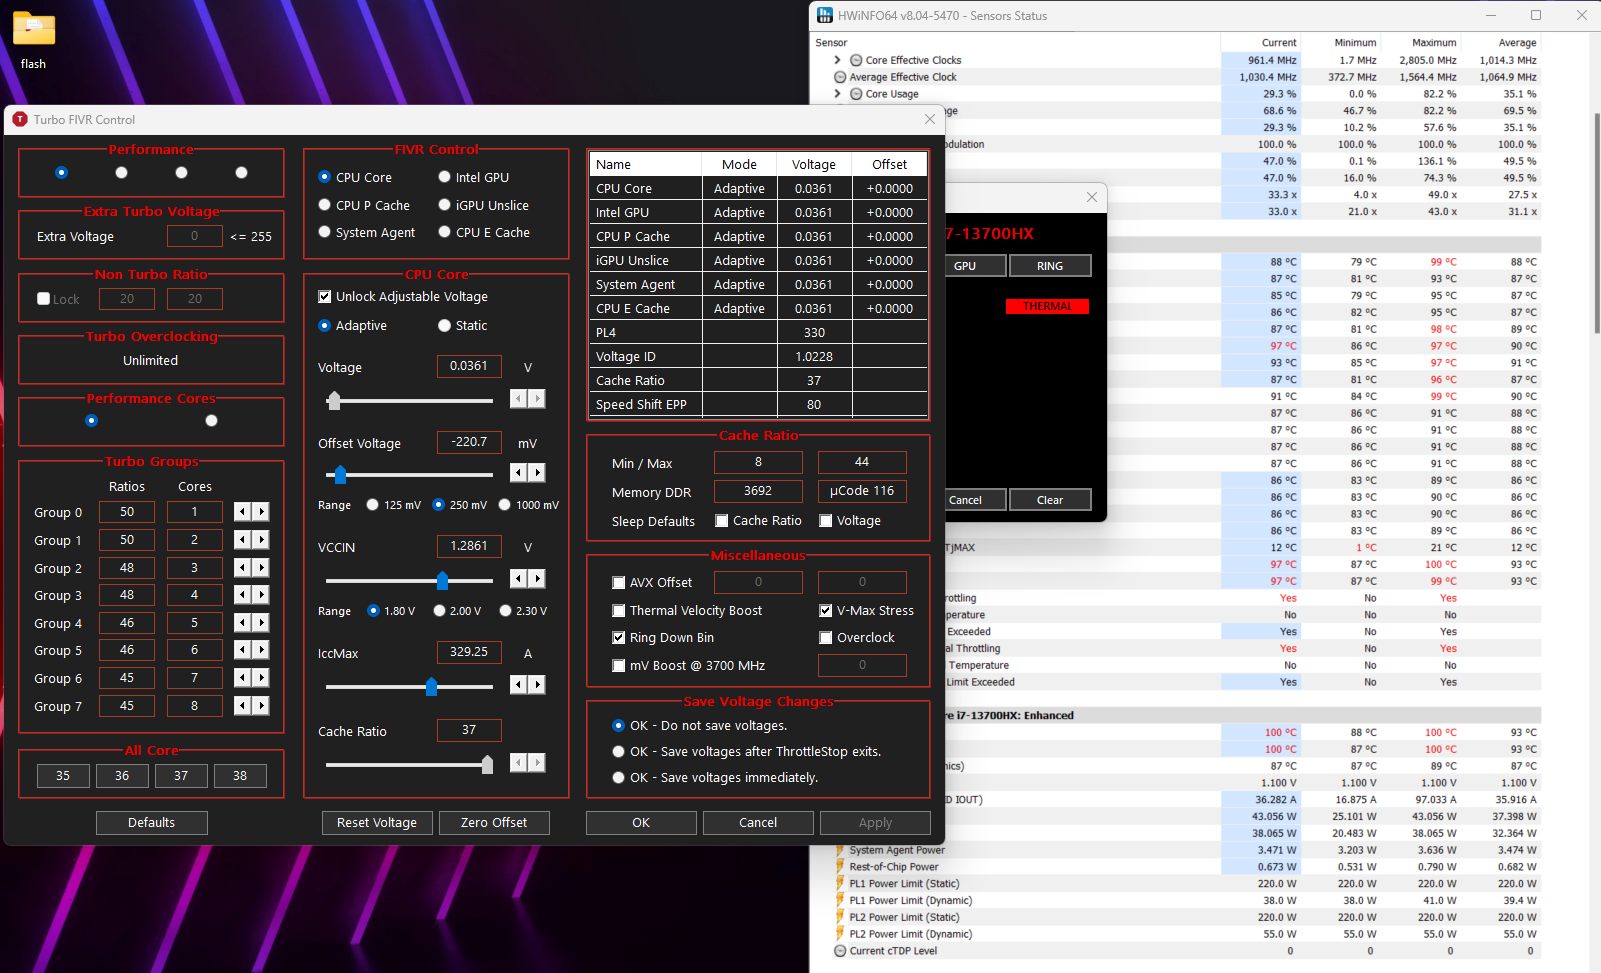1601x973 pixels.
Task: Click the µCode 116 button
Action: (x=862, y=491)
